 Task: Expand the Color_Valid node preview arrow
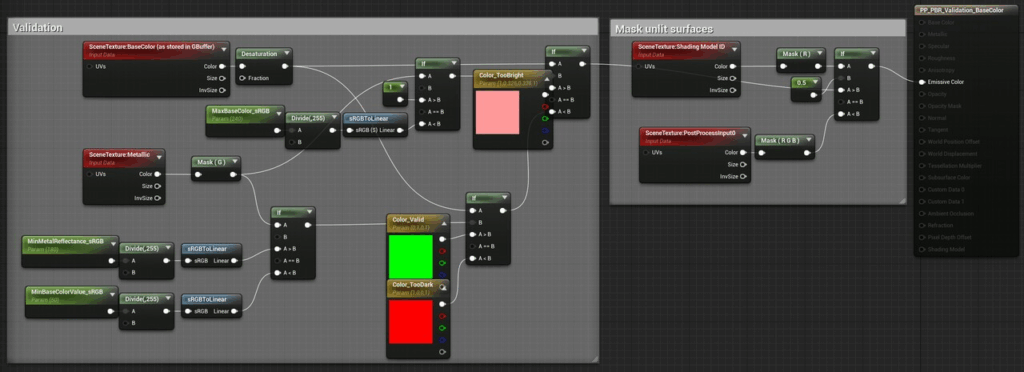[444, 223]
